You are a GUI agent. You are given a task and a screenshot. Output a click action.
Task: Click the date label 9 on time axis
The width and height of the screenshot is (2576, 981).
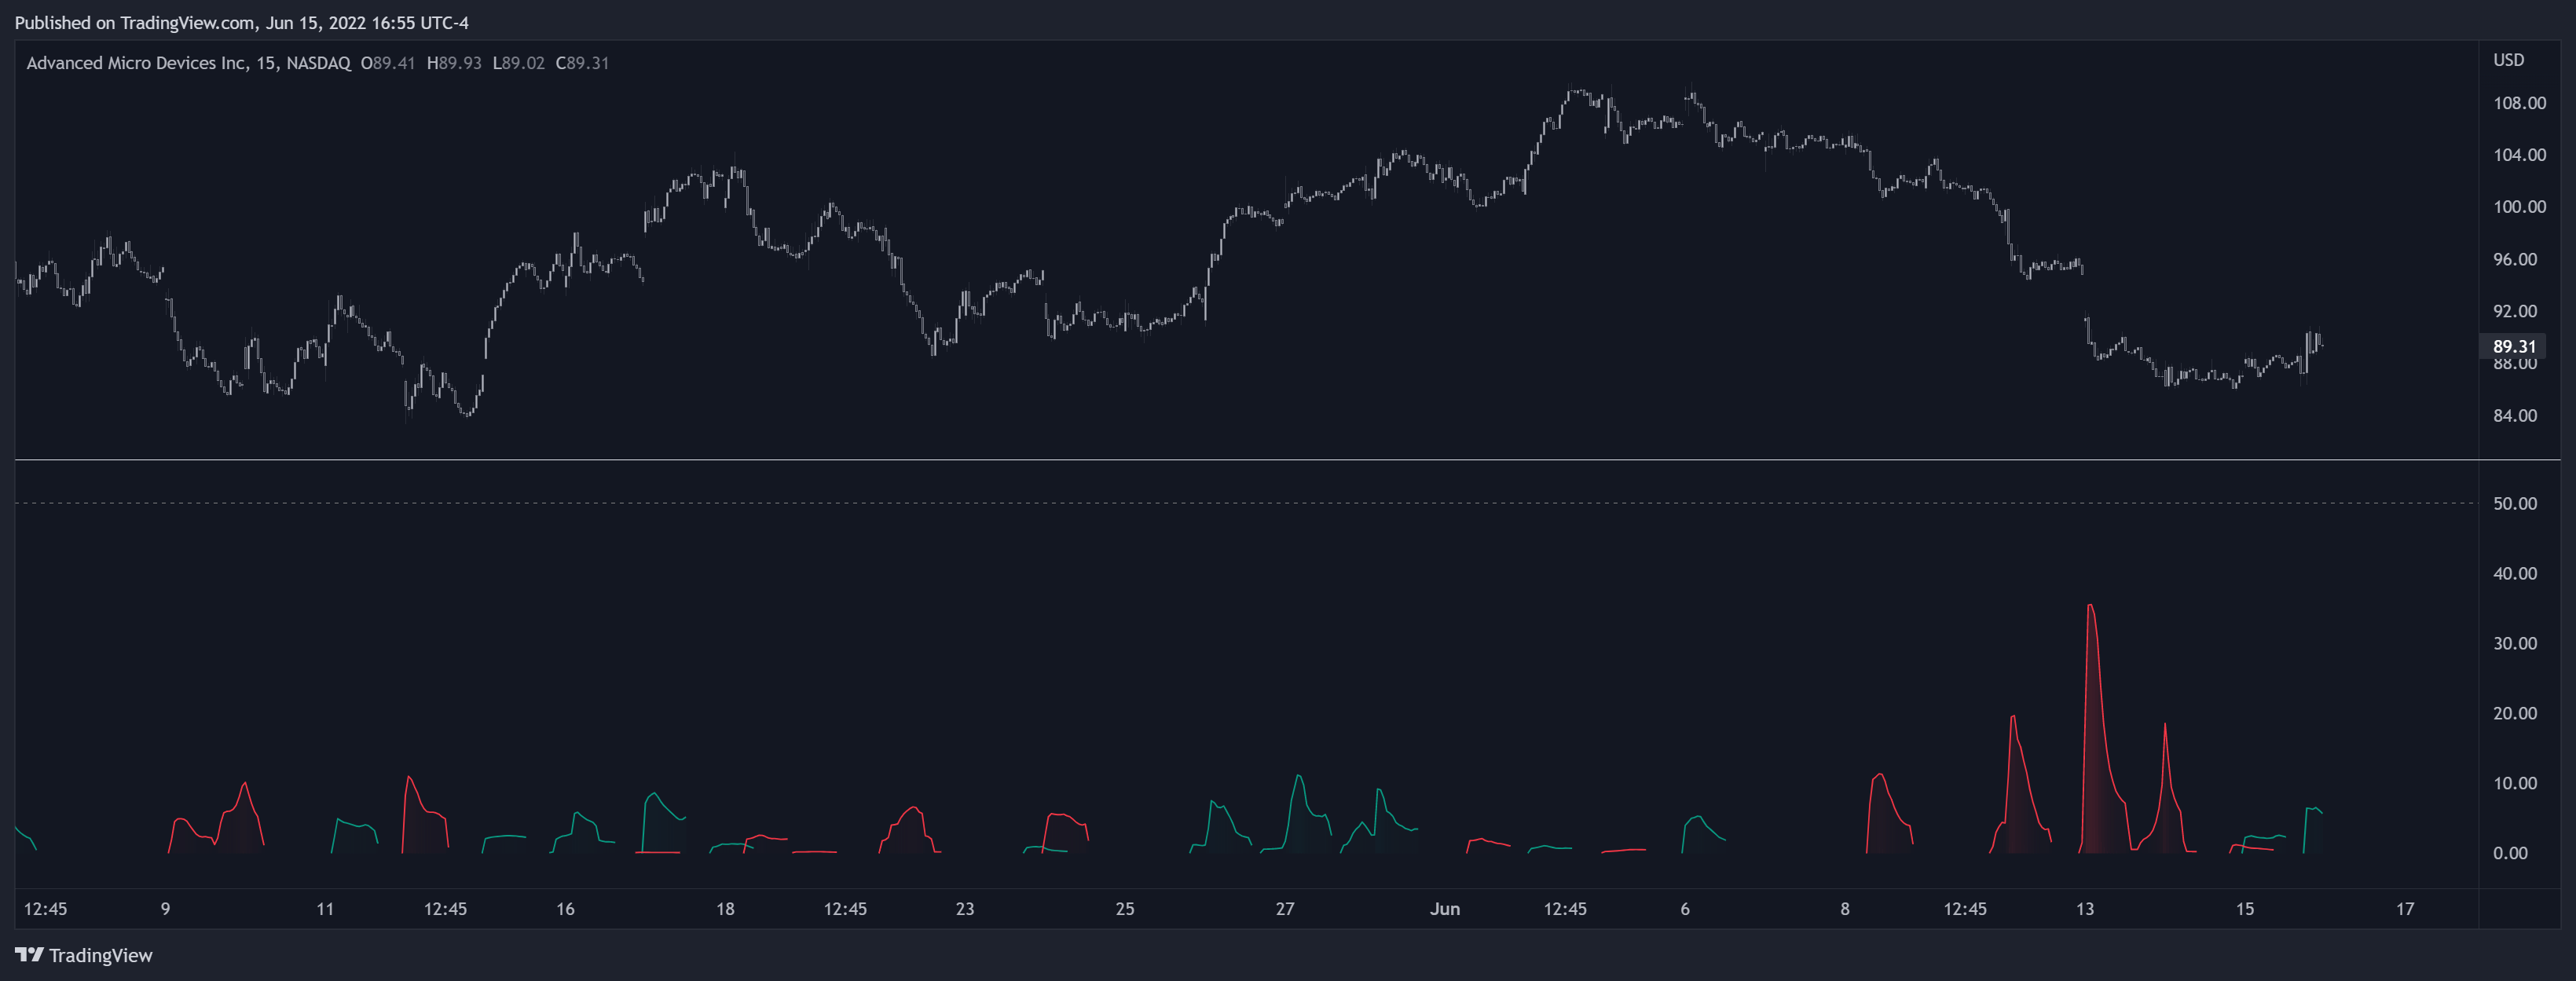click(165, 909)
